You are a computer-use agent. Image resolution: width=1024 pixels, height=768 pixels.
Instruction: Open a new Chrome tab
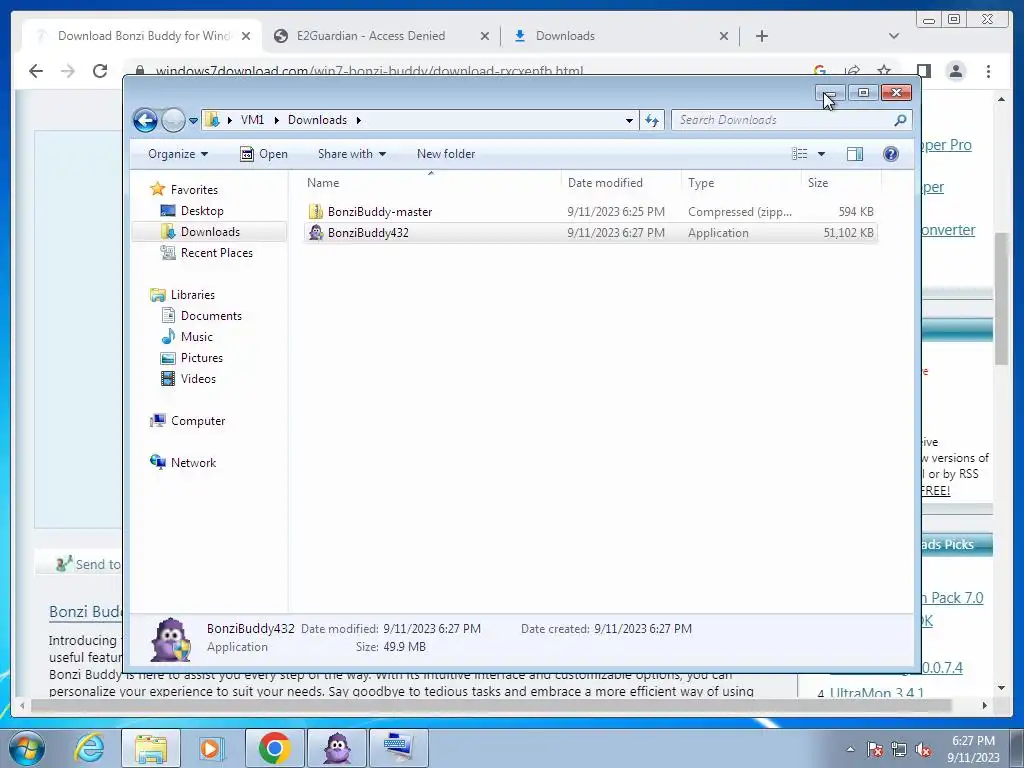761,36
